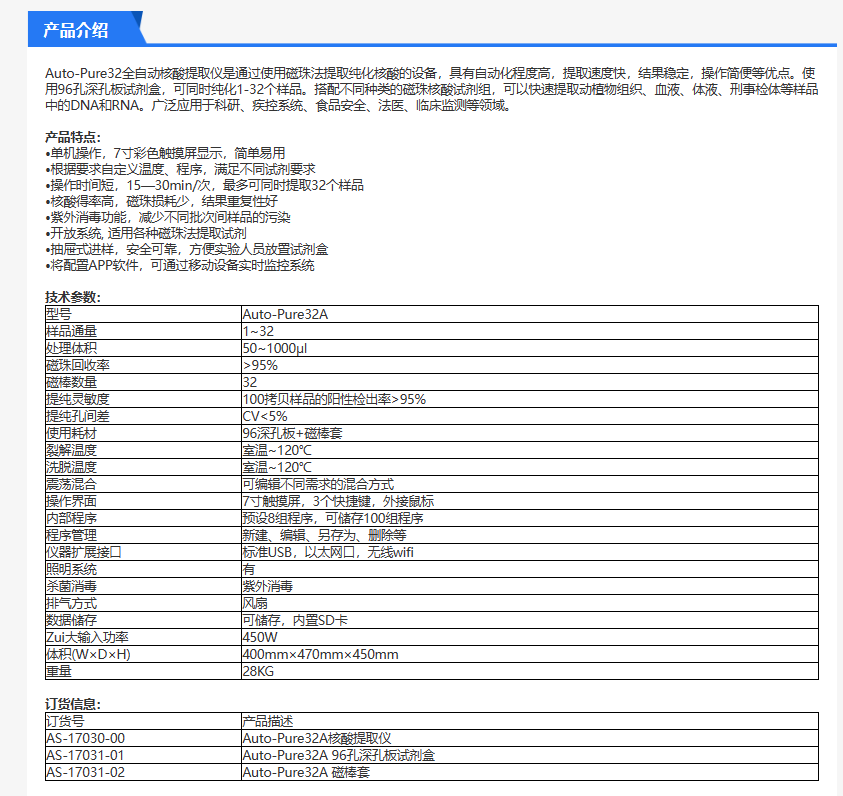
Task: Click the bullet starting with 单机操作
Action: (165, 153)
